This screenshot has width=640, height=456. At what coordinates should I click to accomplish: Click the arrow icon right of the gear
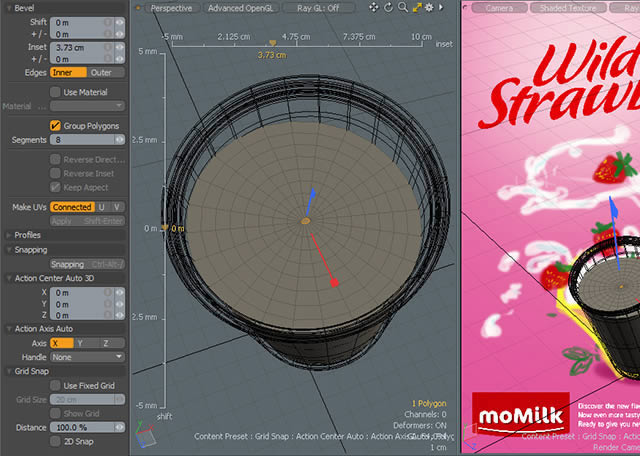click(441, 7)
